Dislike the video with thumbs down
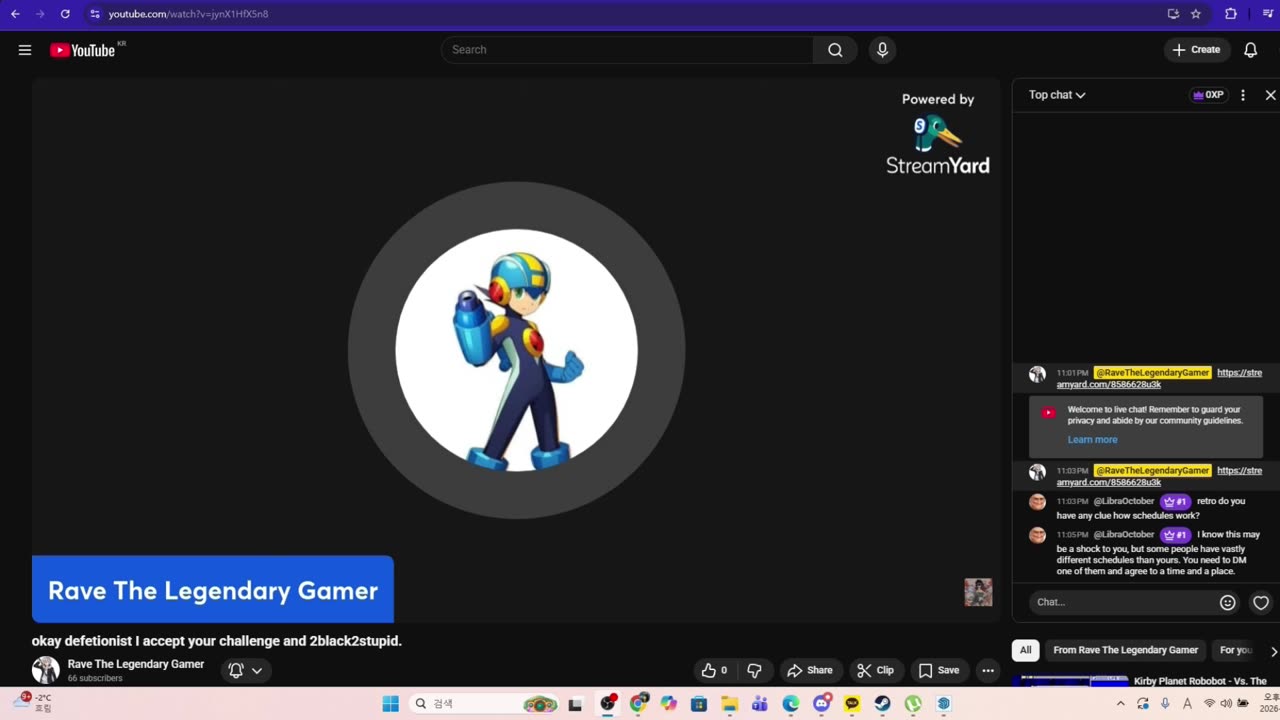The image size is (1280, 720). click(755, 670)
